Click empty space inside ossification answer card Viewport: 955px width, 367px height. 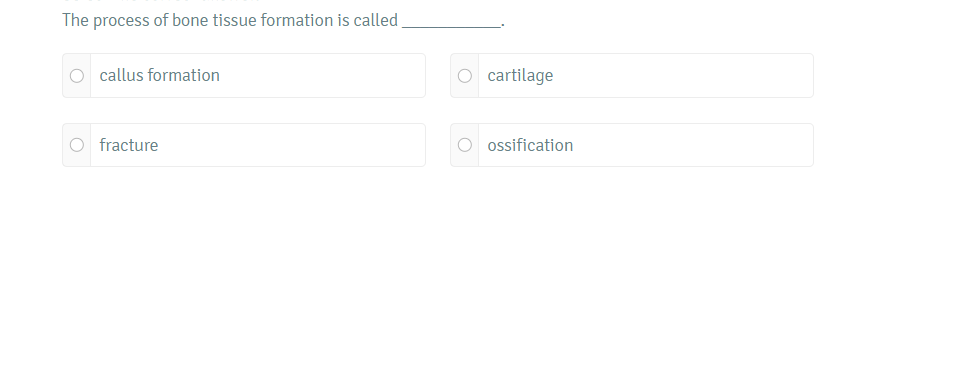(x=694, y=145)
